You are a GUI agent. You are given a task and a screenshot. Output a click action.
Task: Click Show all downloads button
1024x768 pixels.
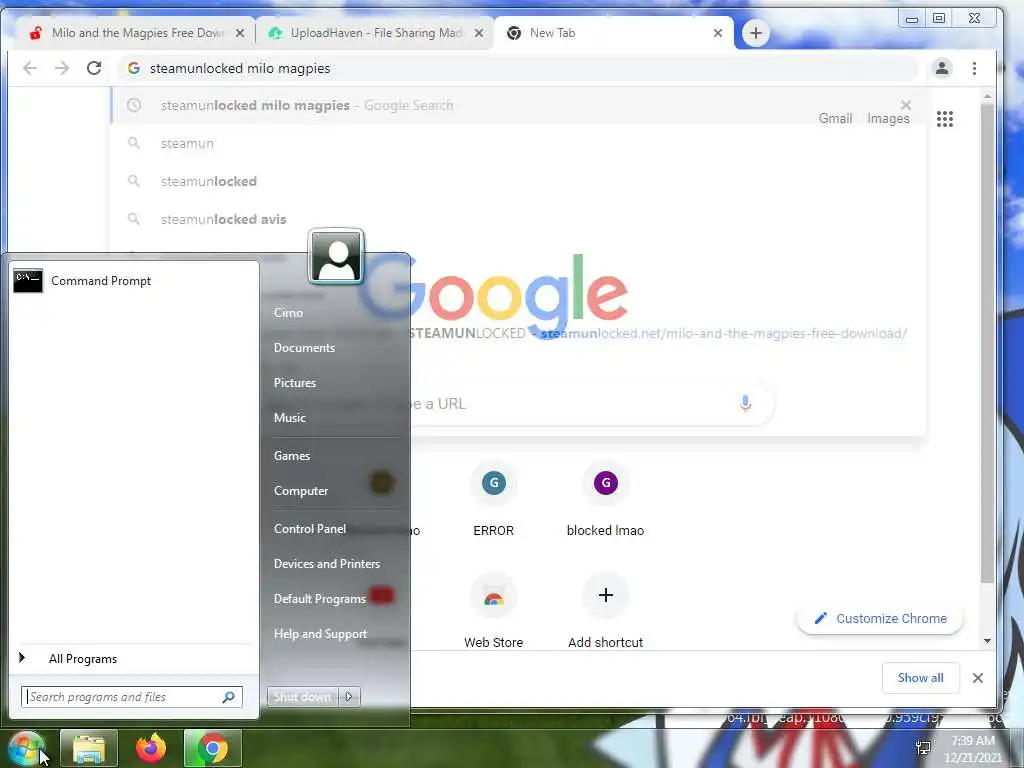pos(921,678)
